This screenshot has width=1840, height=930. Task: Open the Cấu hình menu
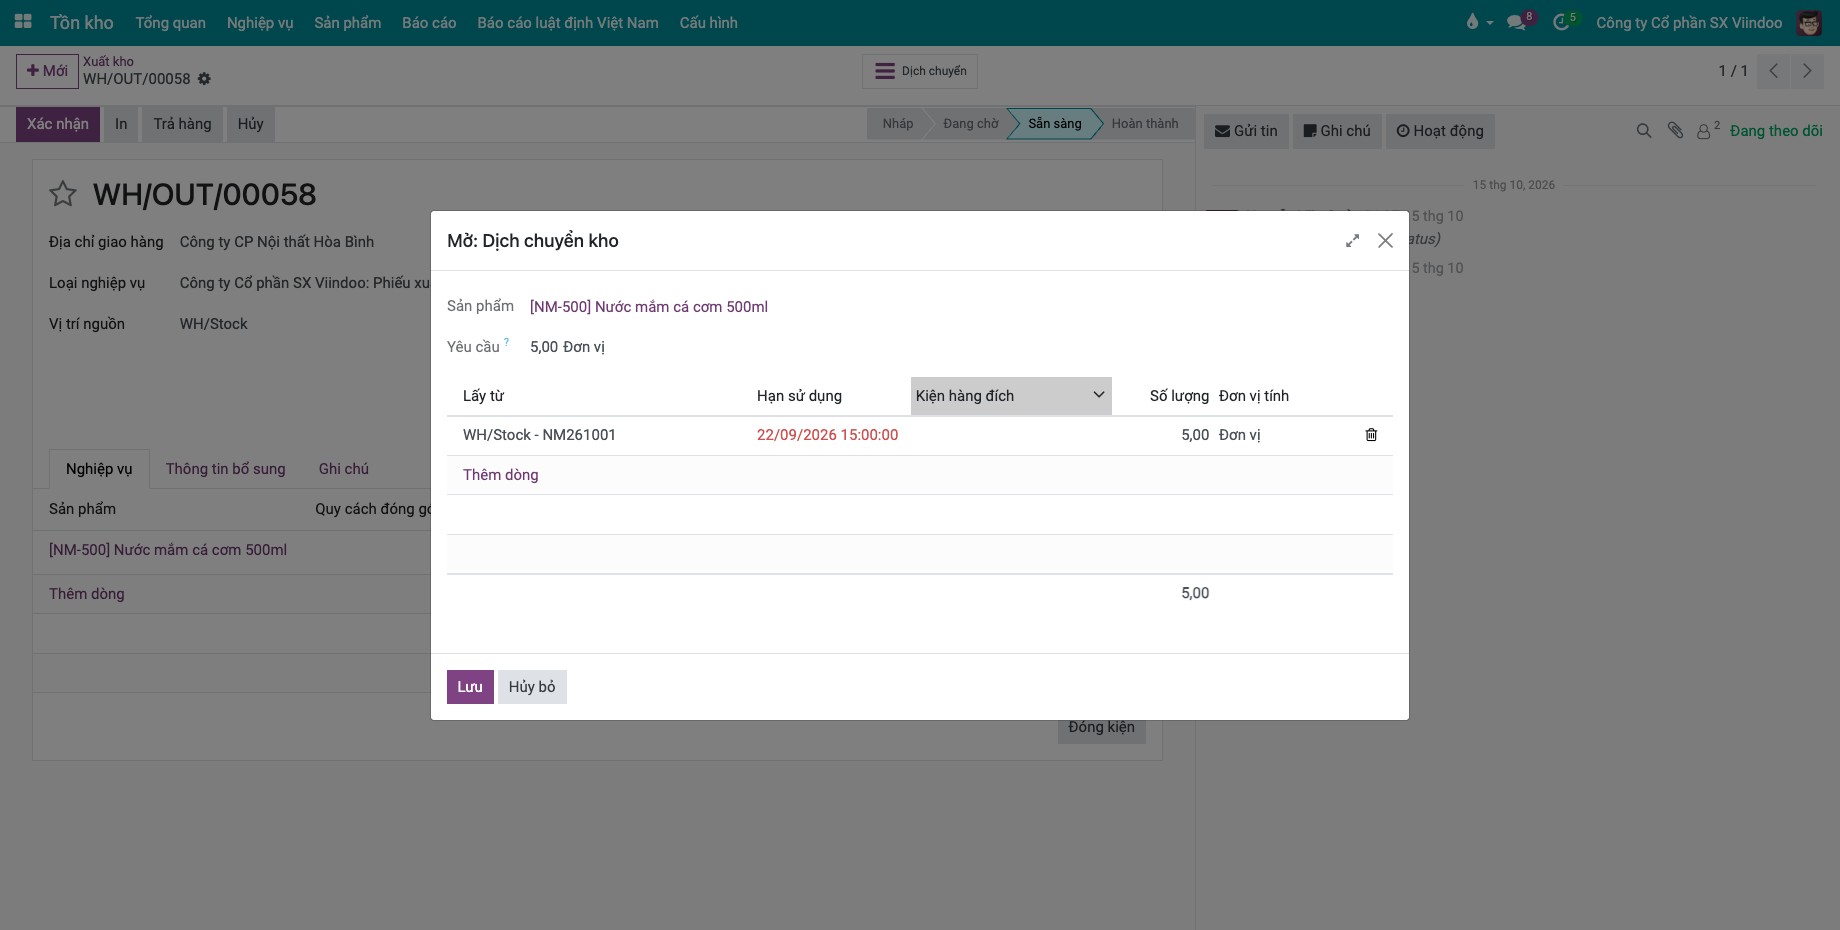click(x=708, y=22)
